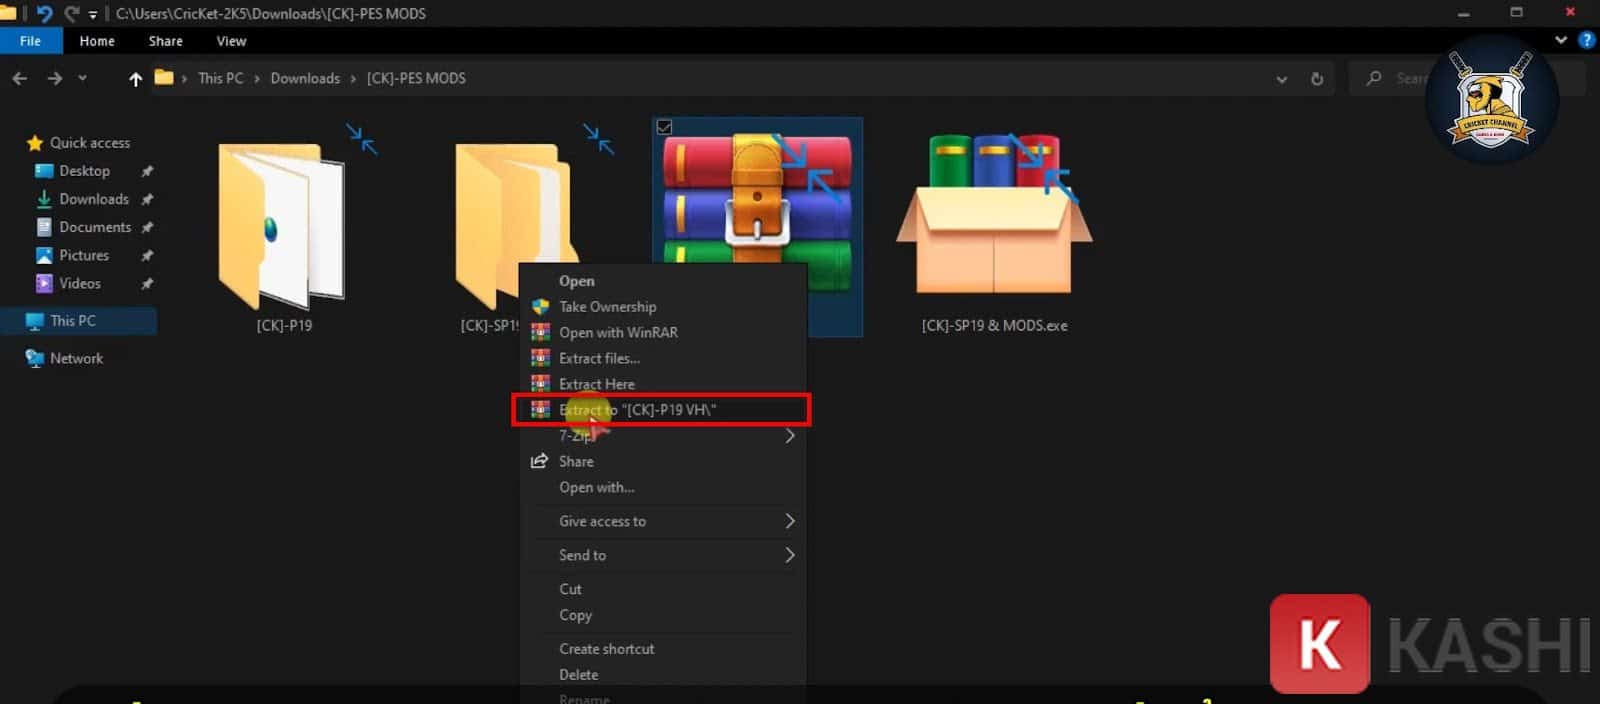Open quick access toolbar customize arrow

point(93,15)
